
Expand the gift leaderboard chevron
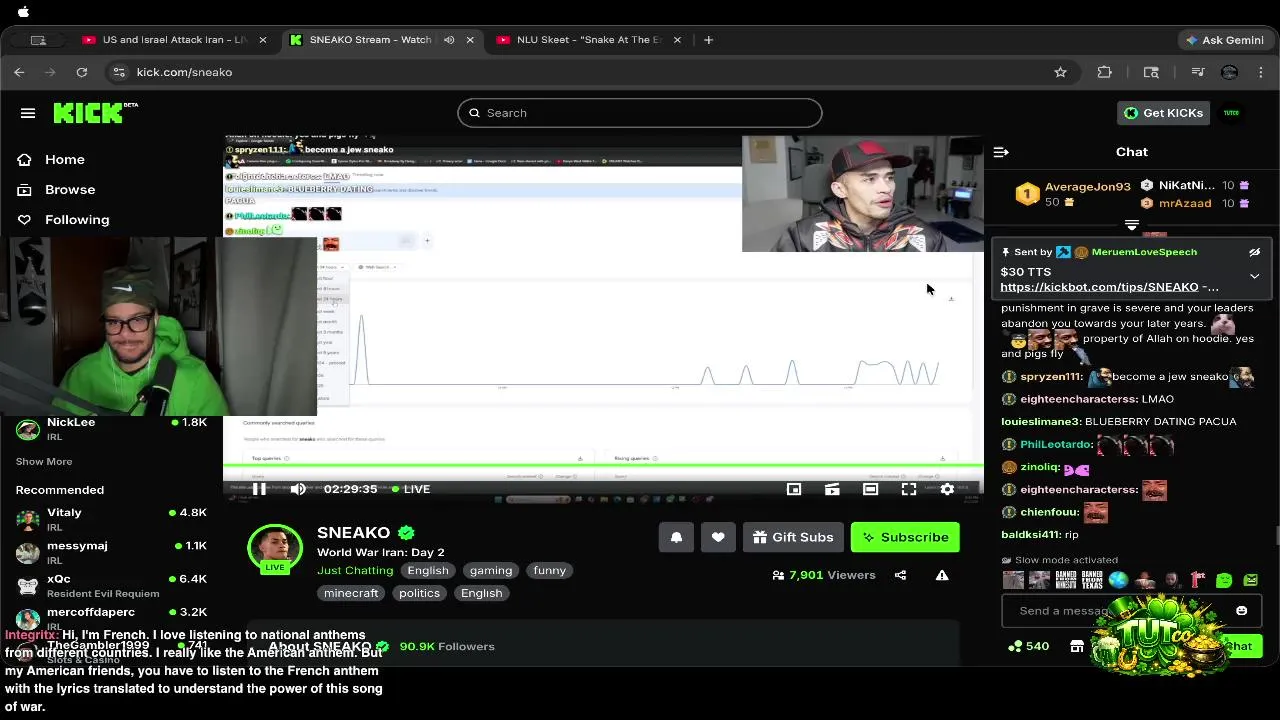pyautogui.click(x=1132, y=225)
